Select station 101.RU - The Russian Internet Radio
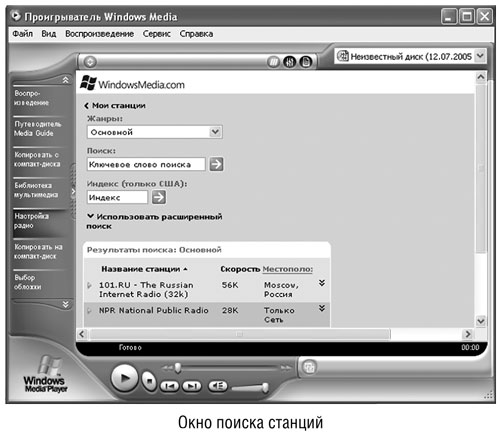This screenshot has height=441, width=500. coord(146,290)
